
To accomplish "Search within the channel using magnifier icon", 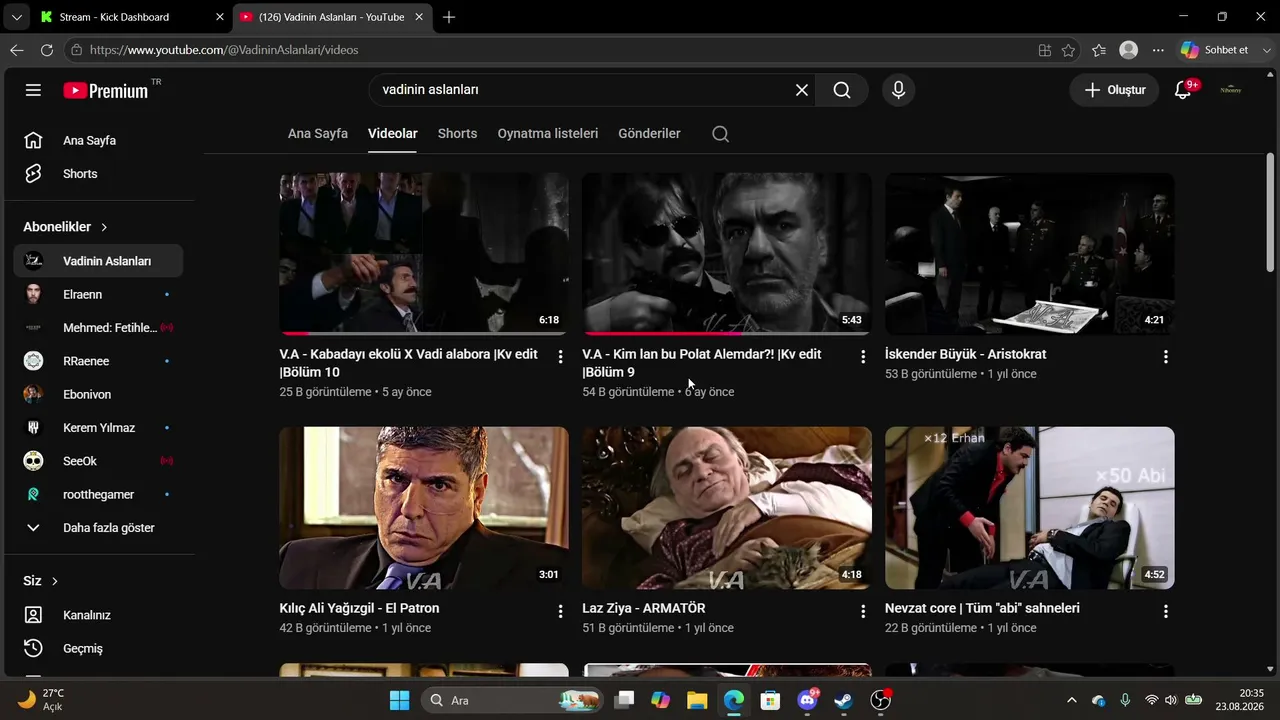I will [720, 134].
